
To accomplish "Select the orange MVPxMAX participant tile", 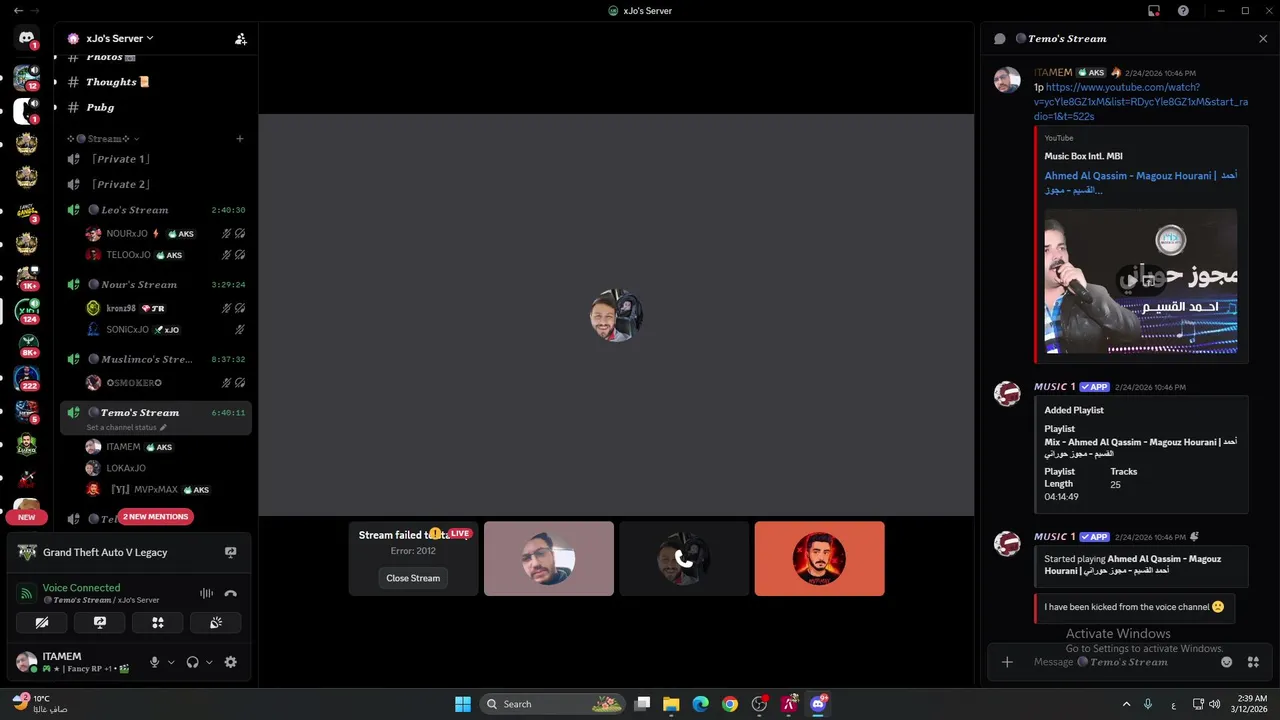I will pos(820,558).
